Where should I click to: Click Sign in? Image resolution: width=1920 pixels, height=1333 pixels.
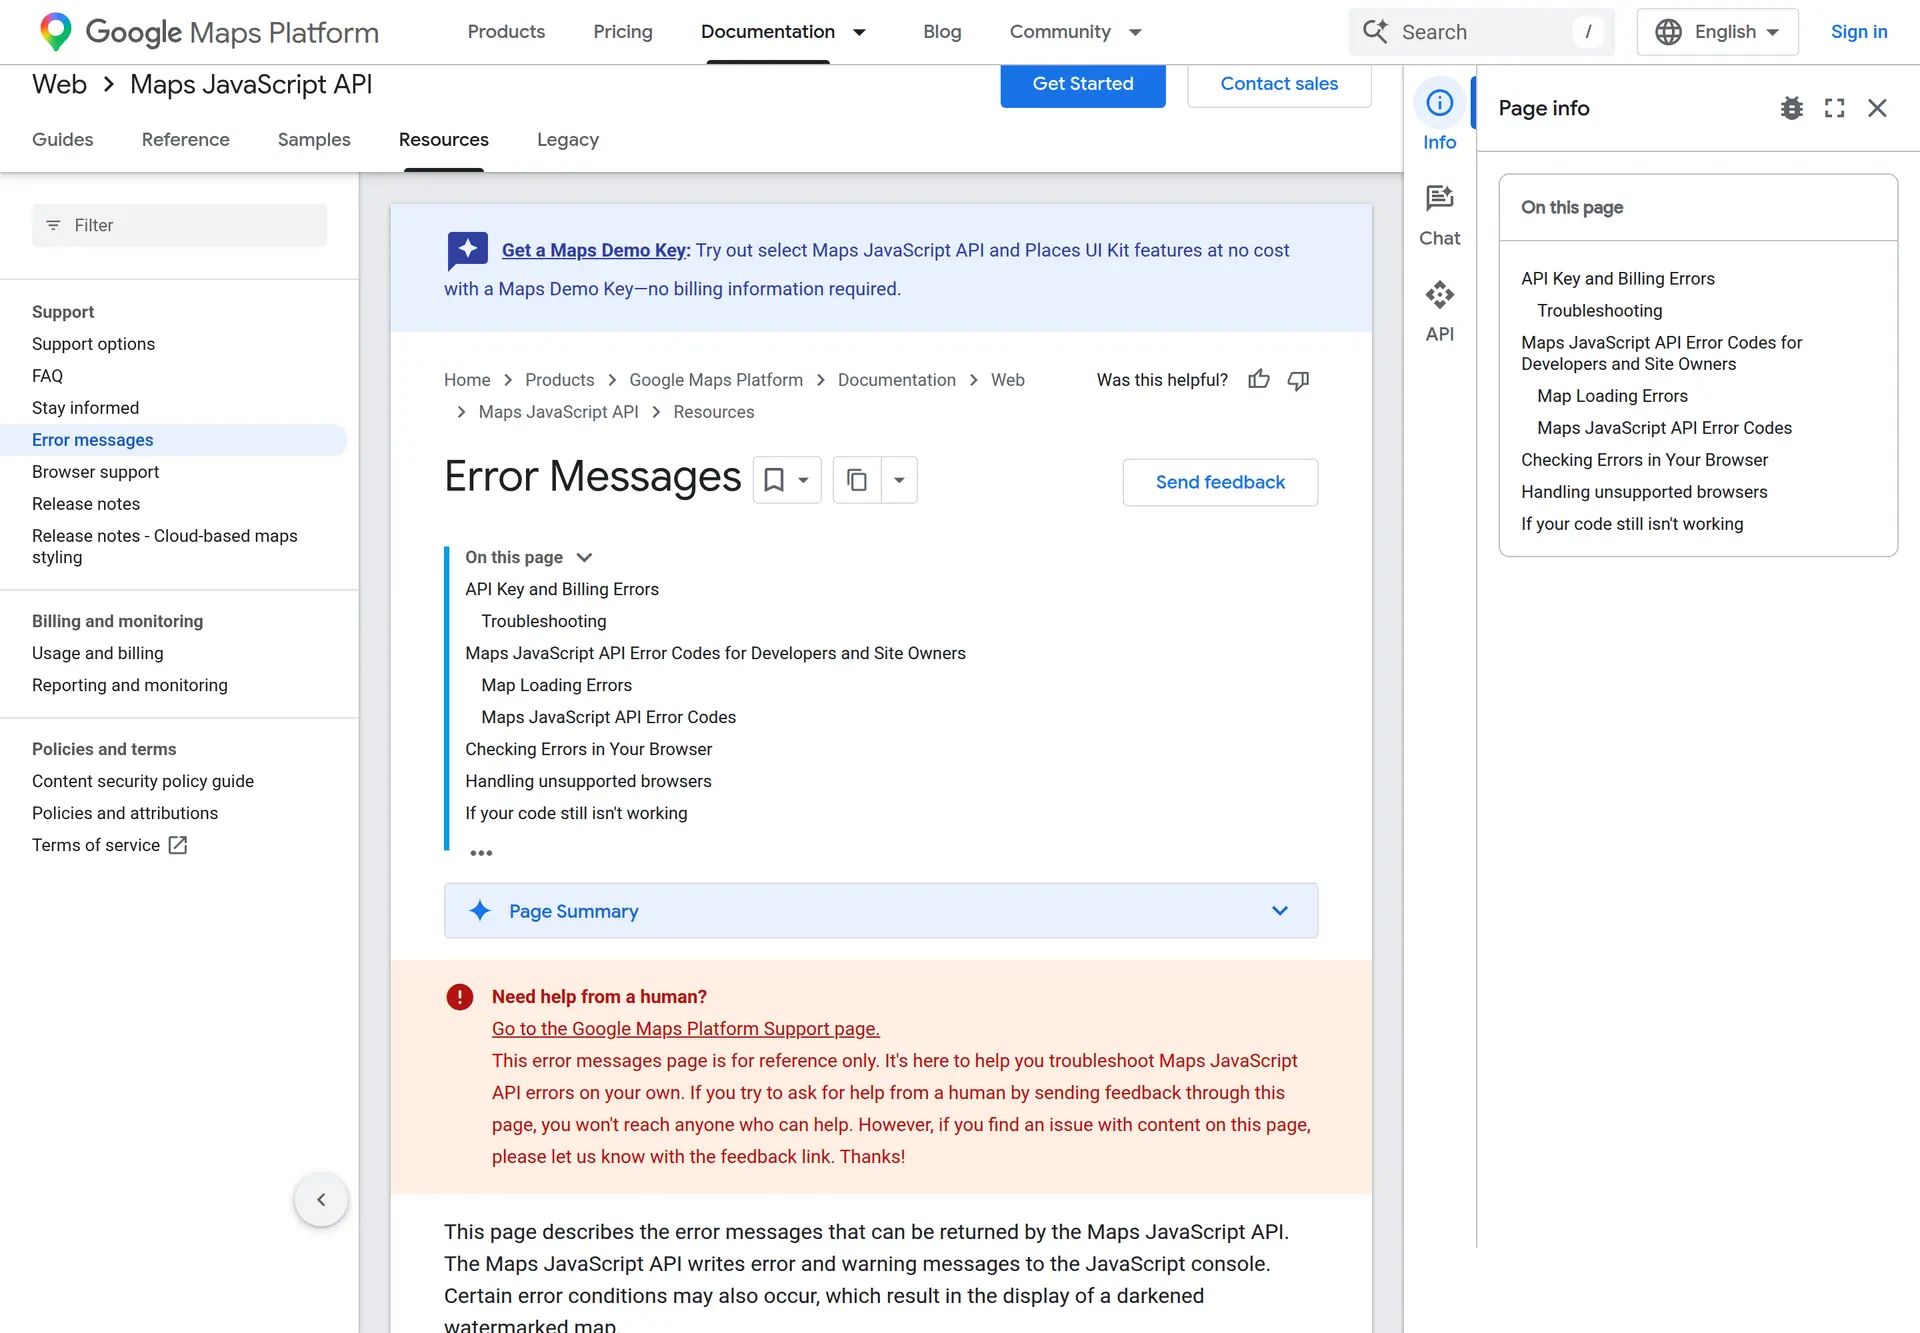(x=1859, y=32)
